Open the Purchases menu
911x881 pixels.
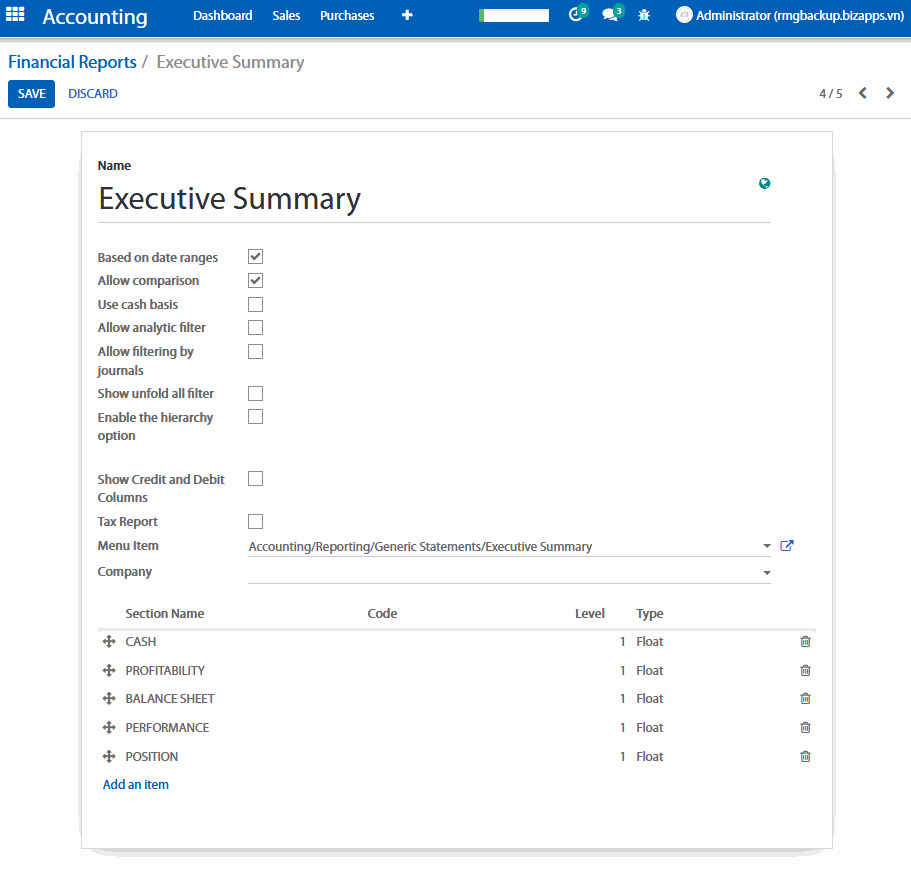[x=347, y=16]
